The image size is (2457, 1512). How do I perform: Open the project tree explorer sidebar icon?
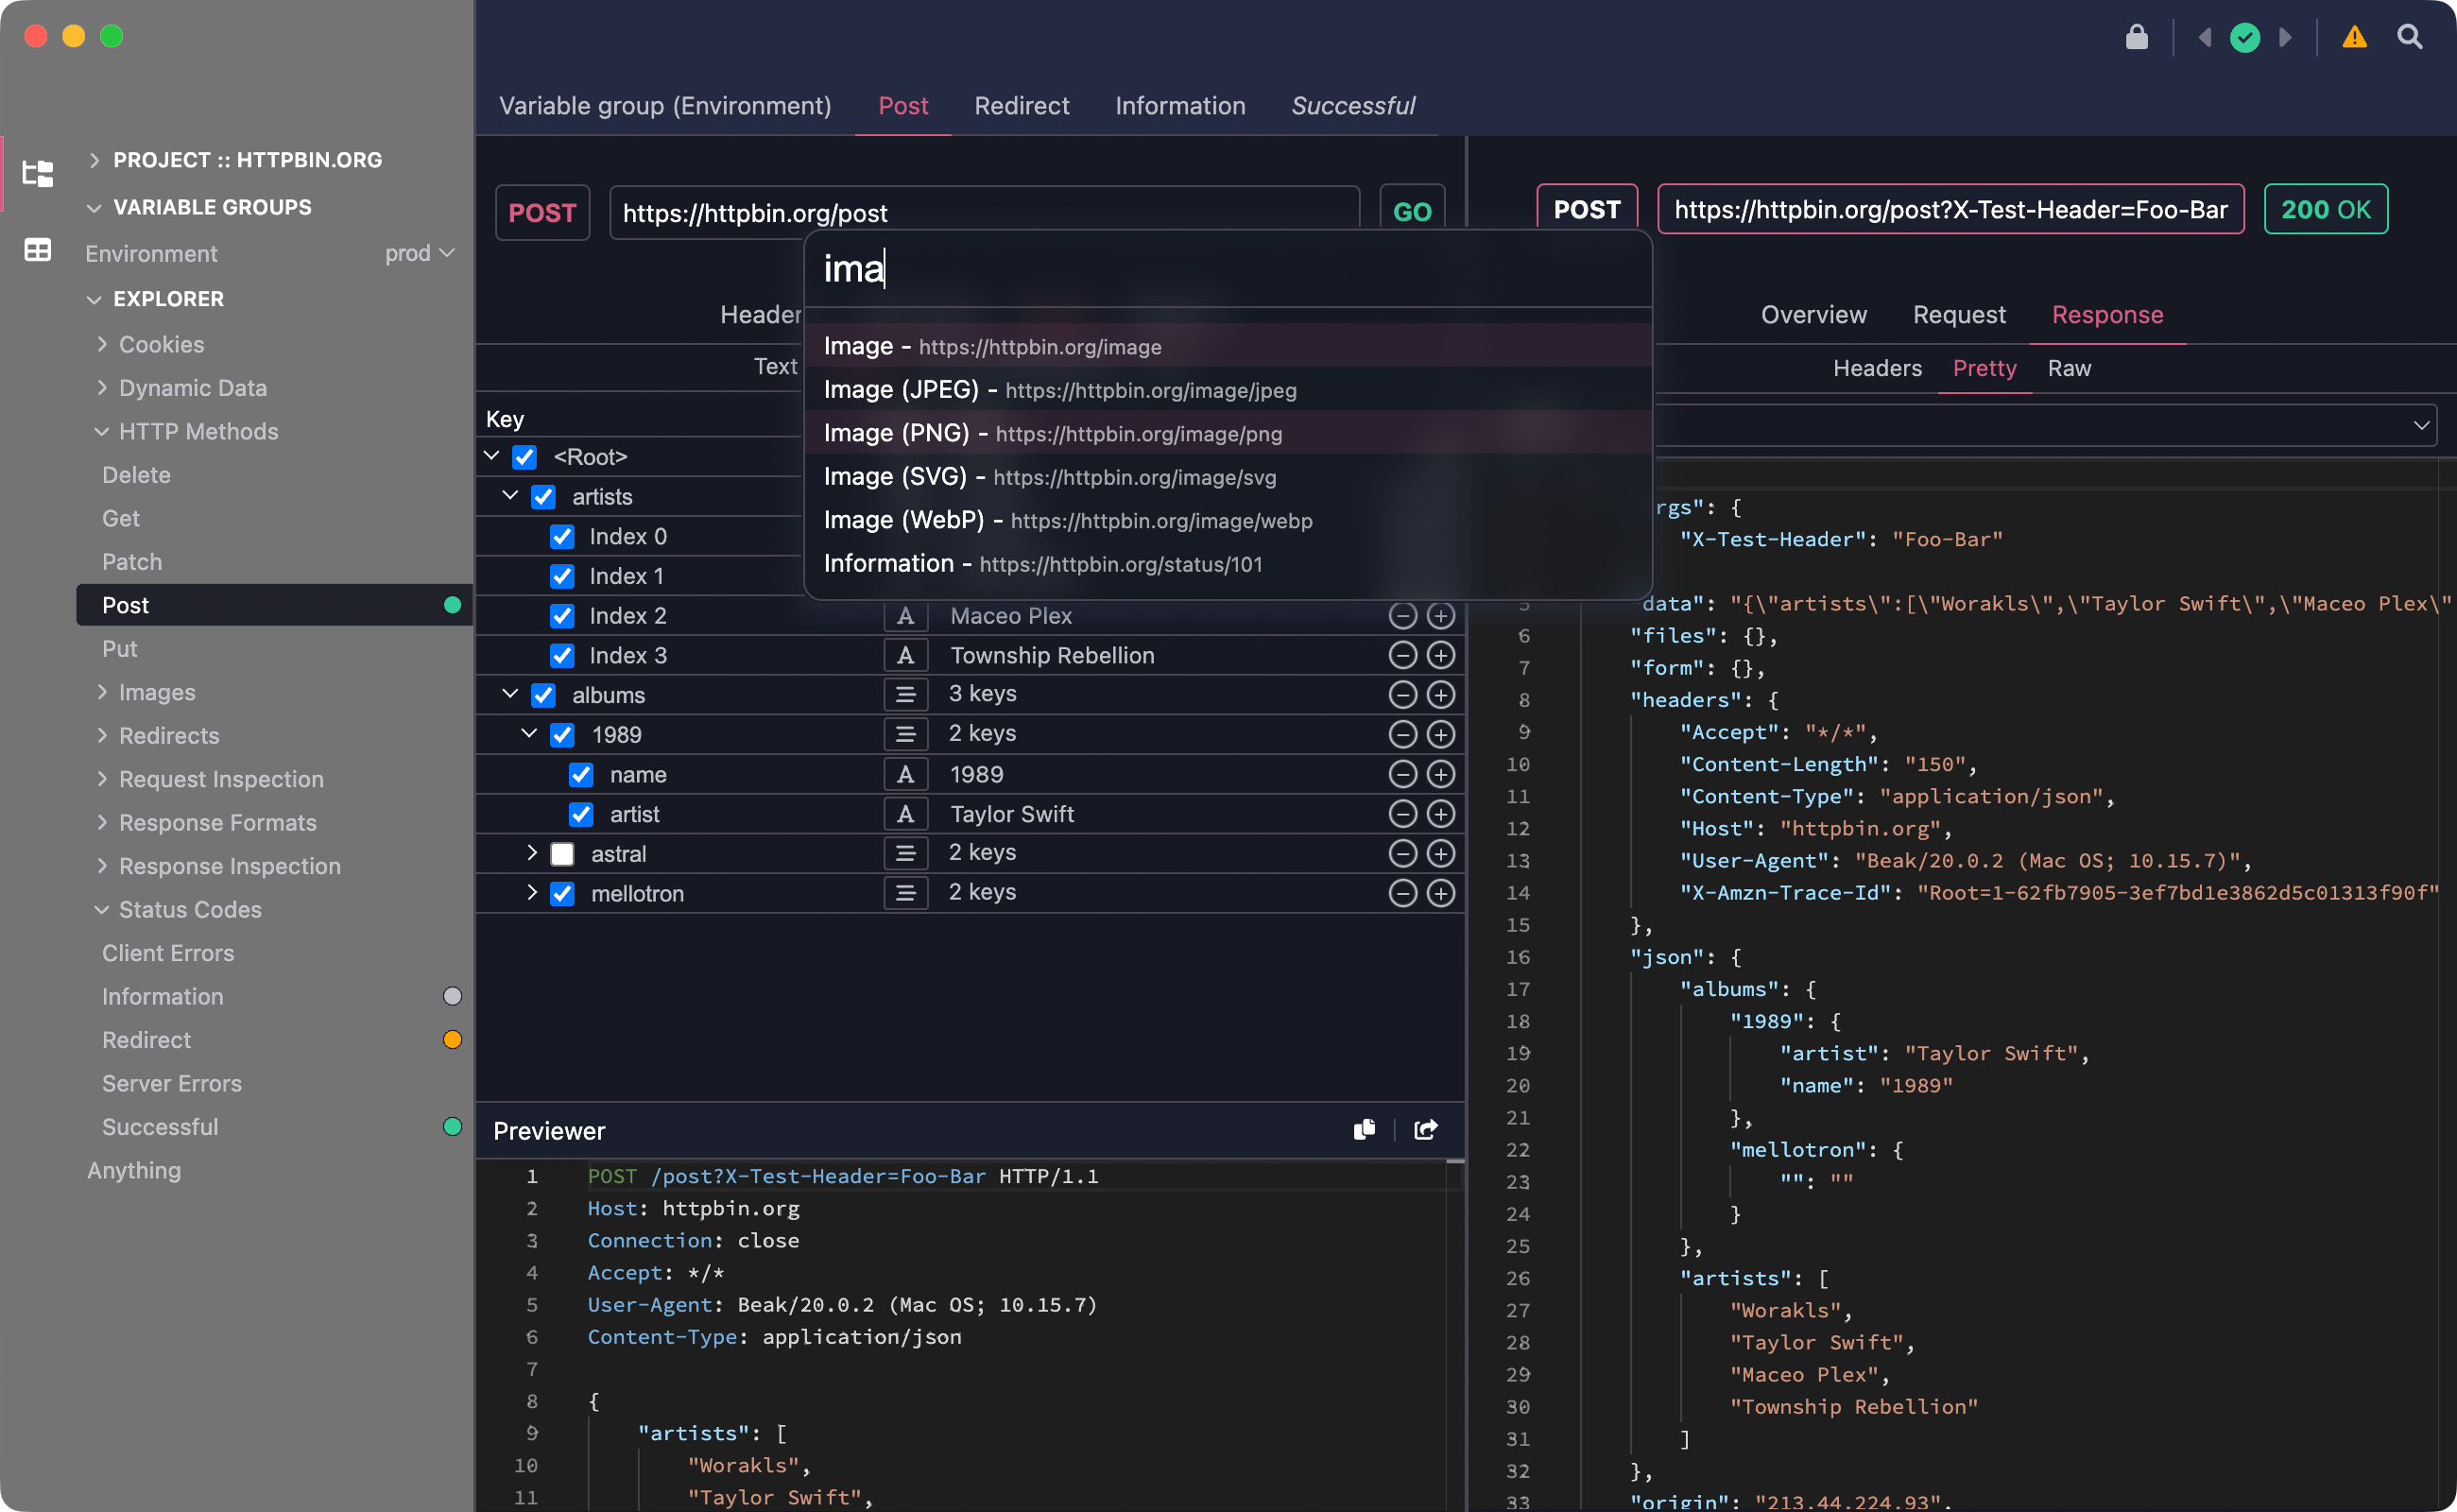tap(37, 172)
